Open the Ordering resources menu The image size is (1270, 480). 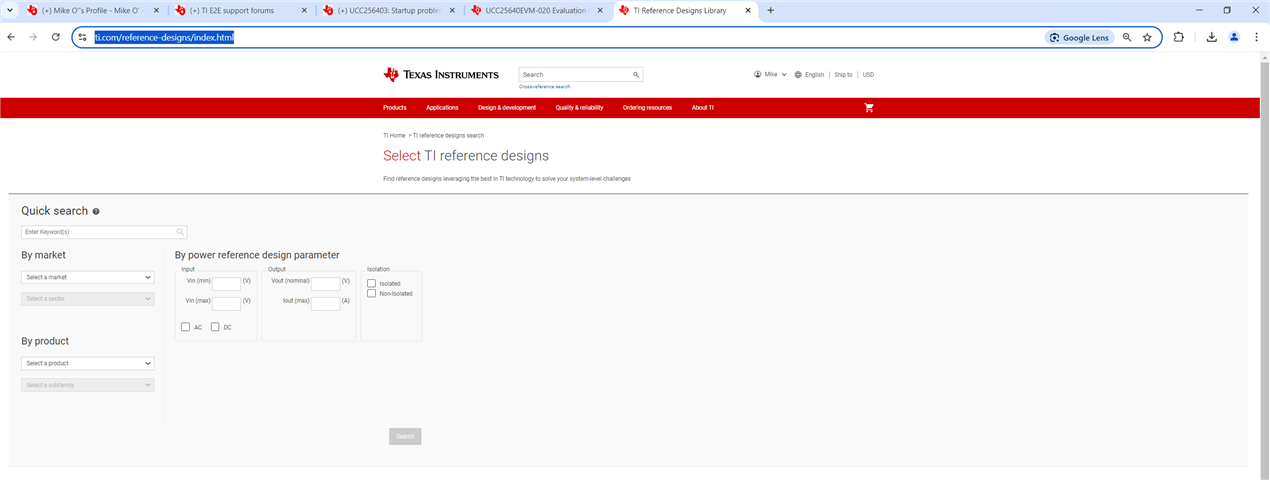point(647,107)
